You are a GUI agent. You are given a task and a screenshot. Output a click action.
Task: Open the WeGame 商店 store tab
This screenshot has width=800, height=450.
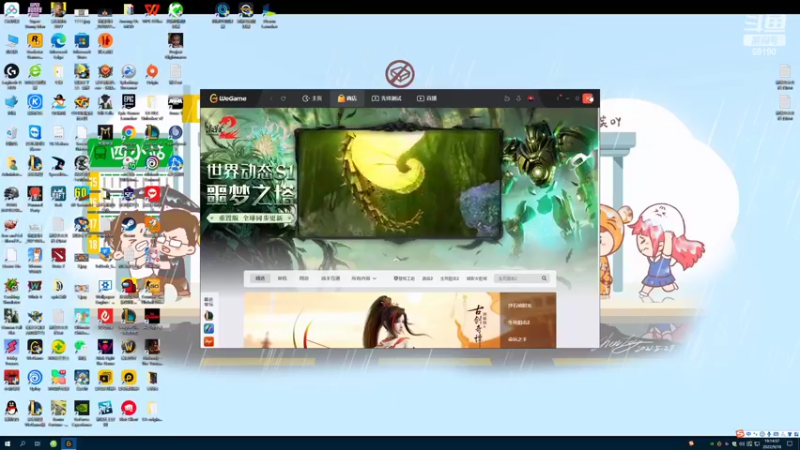click(x=347, y=98)
